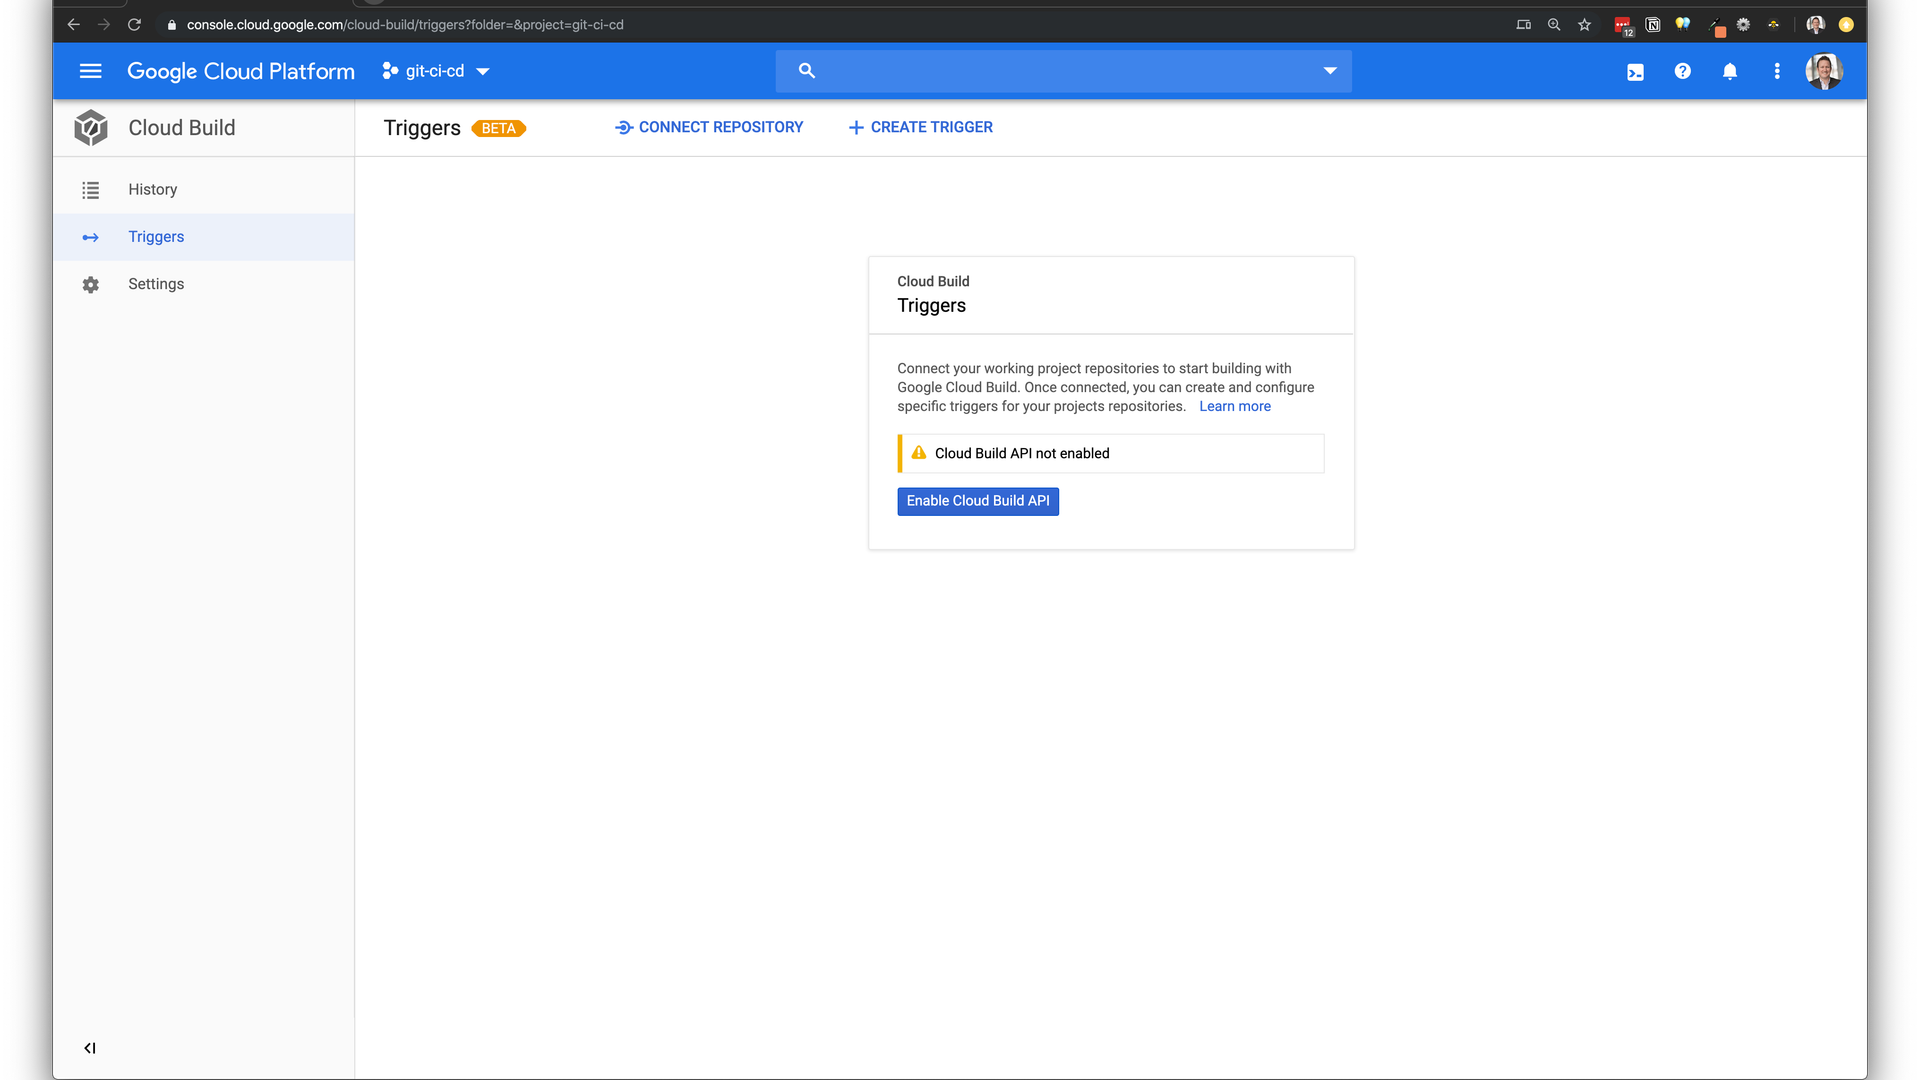1920x1080 pixels.
Task: Collapse the left sidebar panel
Action: 90,1048
